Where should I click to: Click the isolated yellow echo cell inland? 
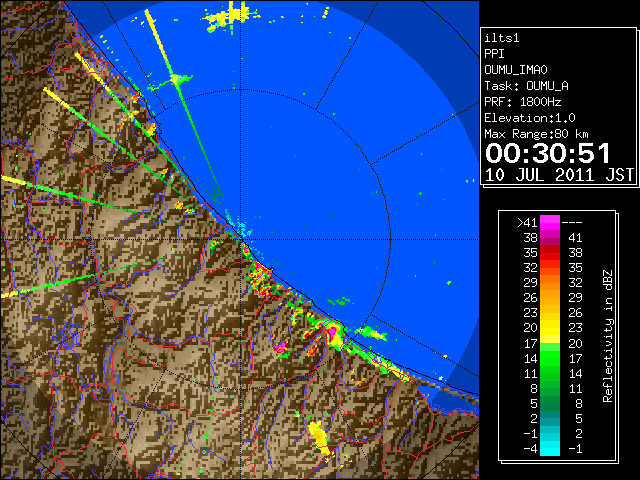[x=319, y=438]
